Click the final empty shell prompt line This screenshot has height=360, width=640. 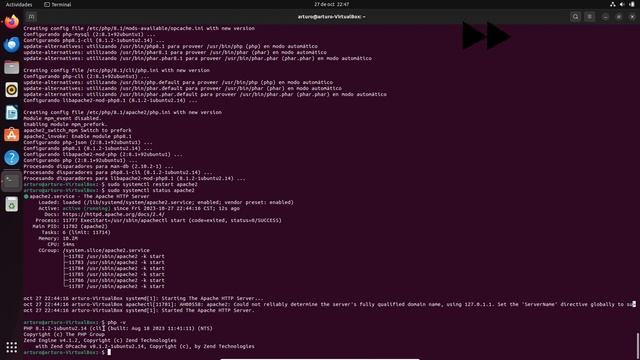coord(67,352)
